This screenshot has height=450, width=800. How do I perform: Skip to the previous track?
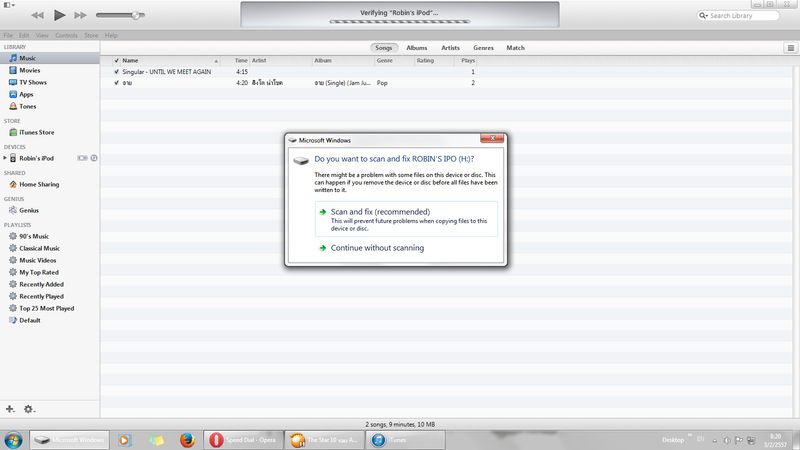click(37, 15)
